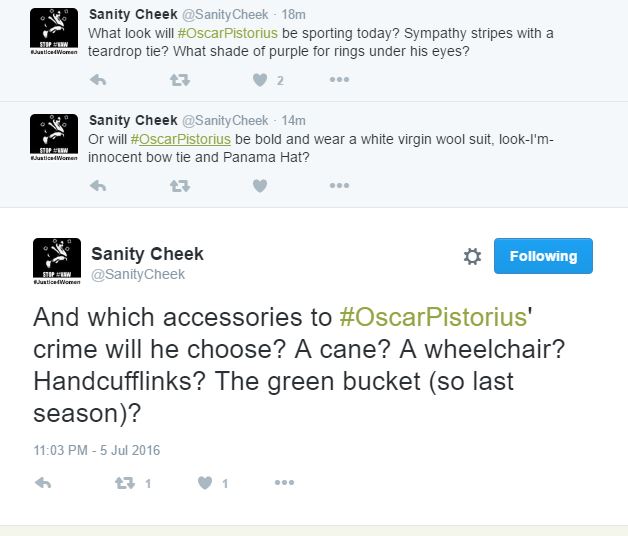Open #OscarPistorius hashtag in the main tweet
The width and height of the screenshot is (628, 536).
432,318
